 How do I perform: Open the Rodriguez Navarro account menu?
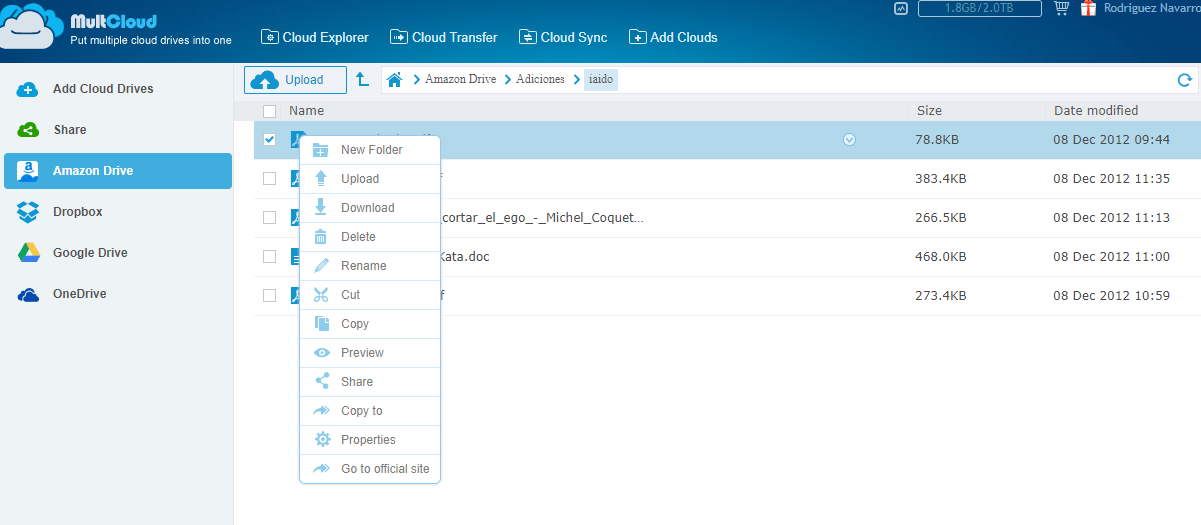tap(1151, 8)
